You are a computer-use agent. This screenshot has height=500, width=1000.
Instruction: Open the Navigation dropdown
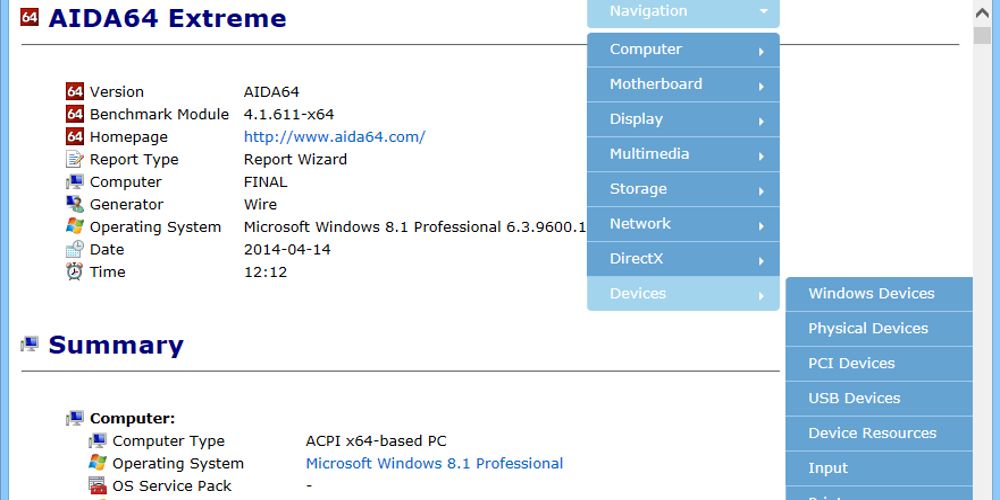pos(683,11)
